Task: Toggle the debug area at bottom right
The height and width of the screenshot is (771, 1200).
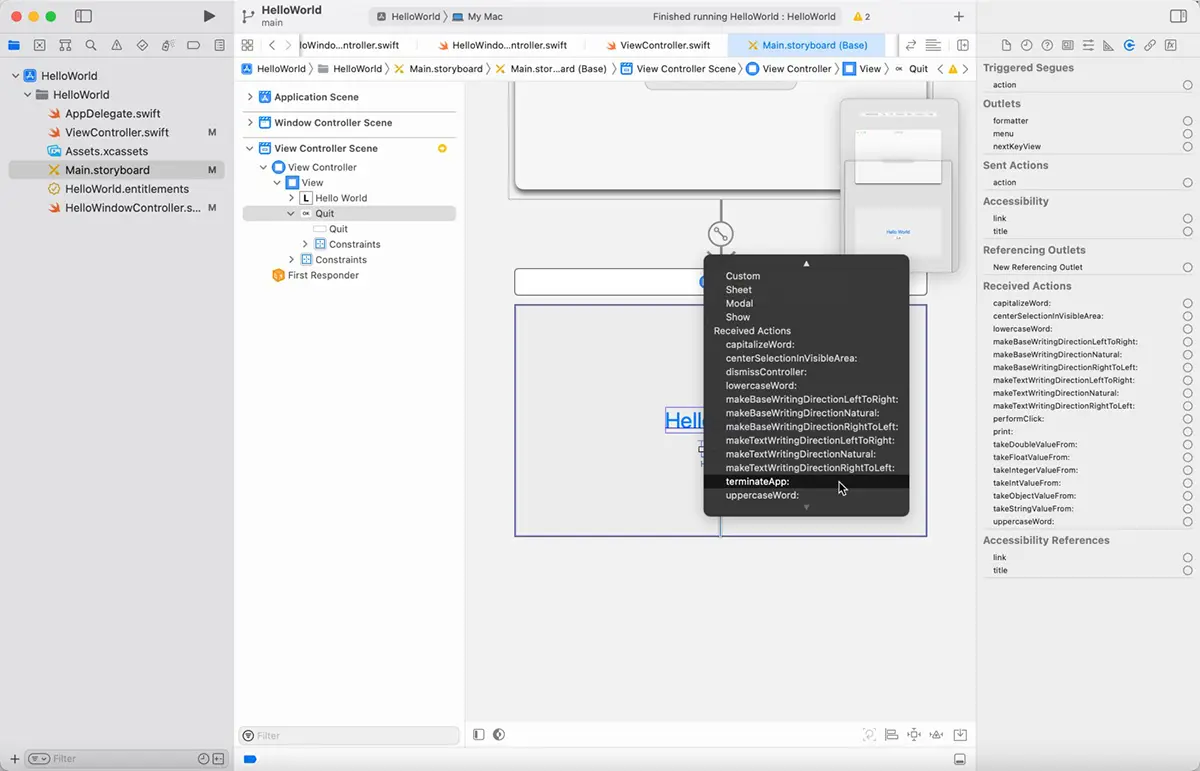Action: click(x=960, y=759)
